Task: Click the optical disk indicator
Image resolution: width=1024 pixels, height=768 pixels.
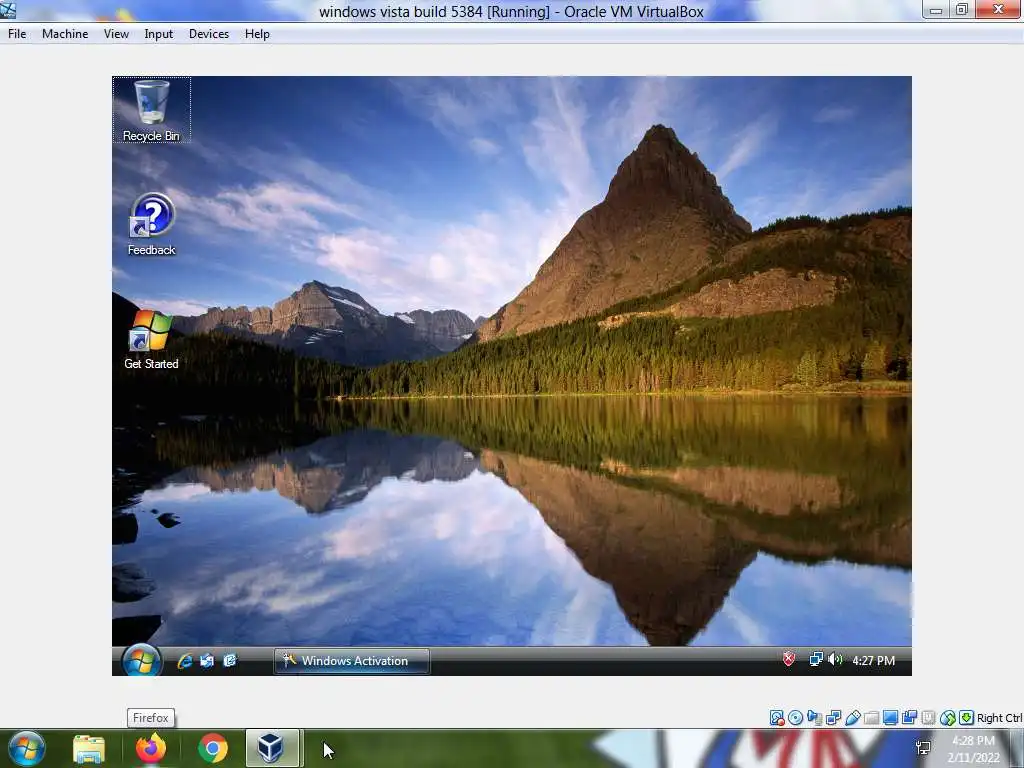Action: [795, 718]
